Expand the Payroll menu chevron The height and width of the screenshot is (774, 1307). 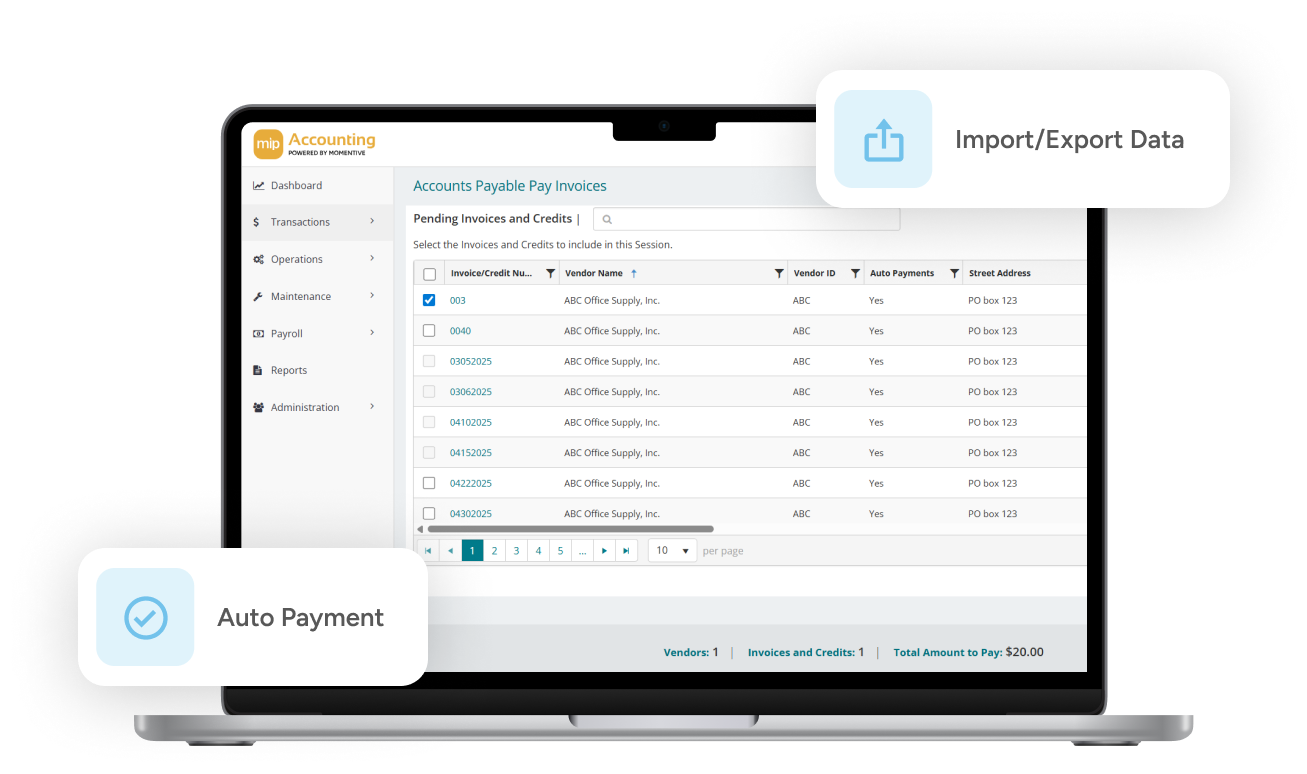[372, 333]
